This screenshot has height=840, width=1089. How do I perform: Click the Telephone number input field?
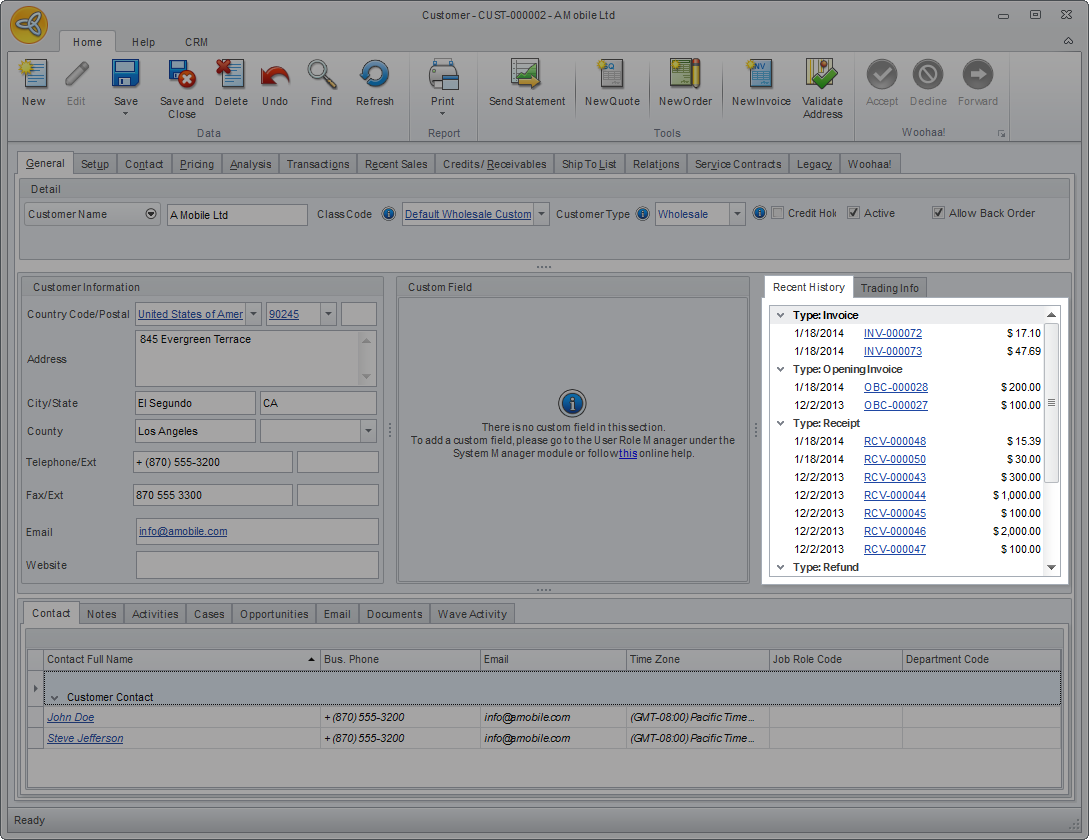click(x=212, y=462)
